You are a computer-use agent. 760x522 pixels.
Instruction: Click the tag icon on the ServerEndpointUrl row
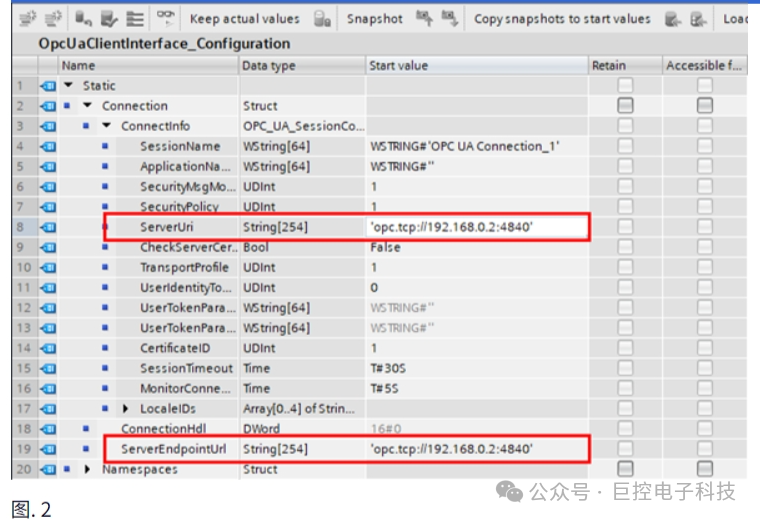pos(48,449)
